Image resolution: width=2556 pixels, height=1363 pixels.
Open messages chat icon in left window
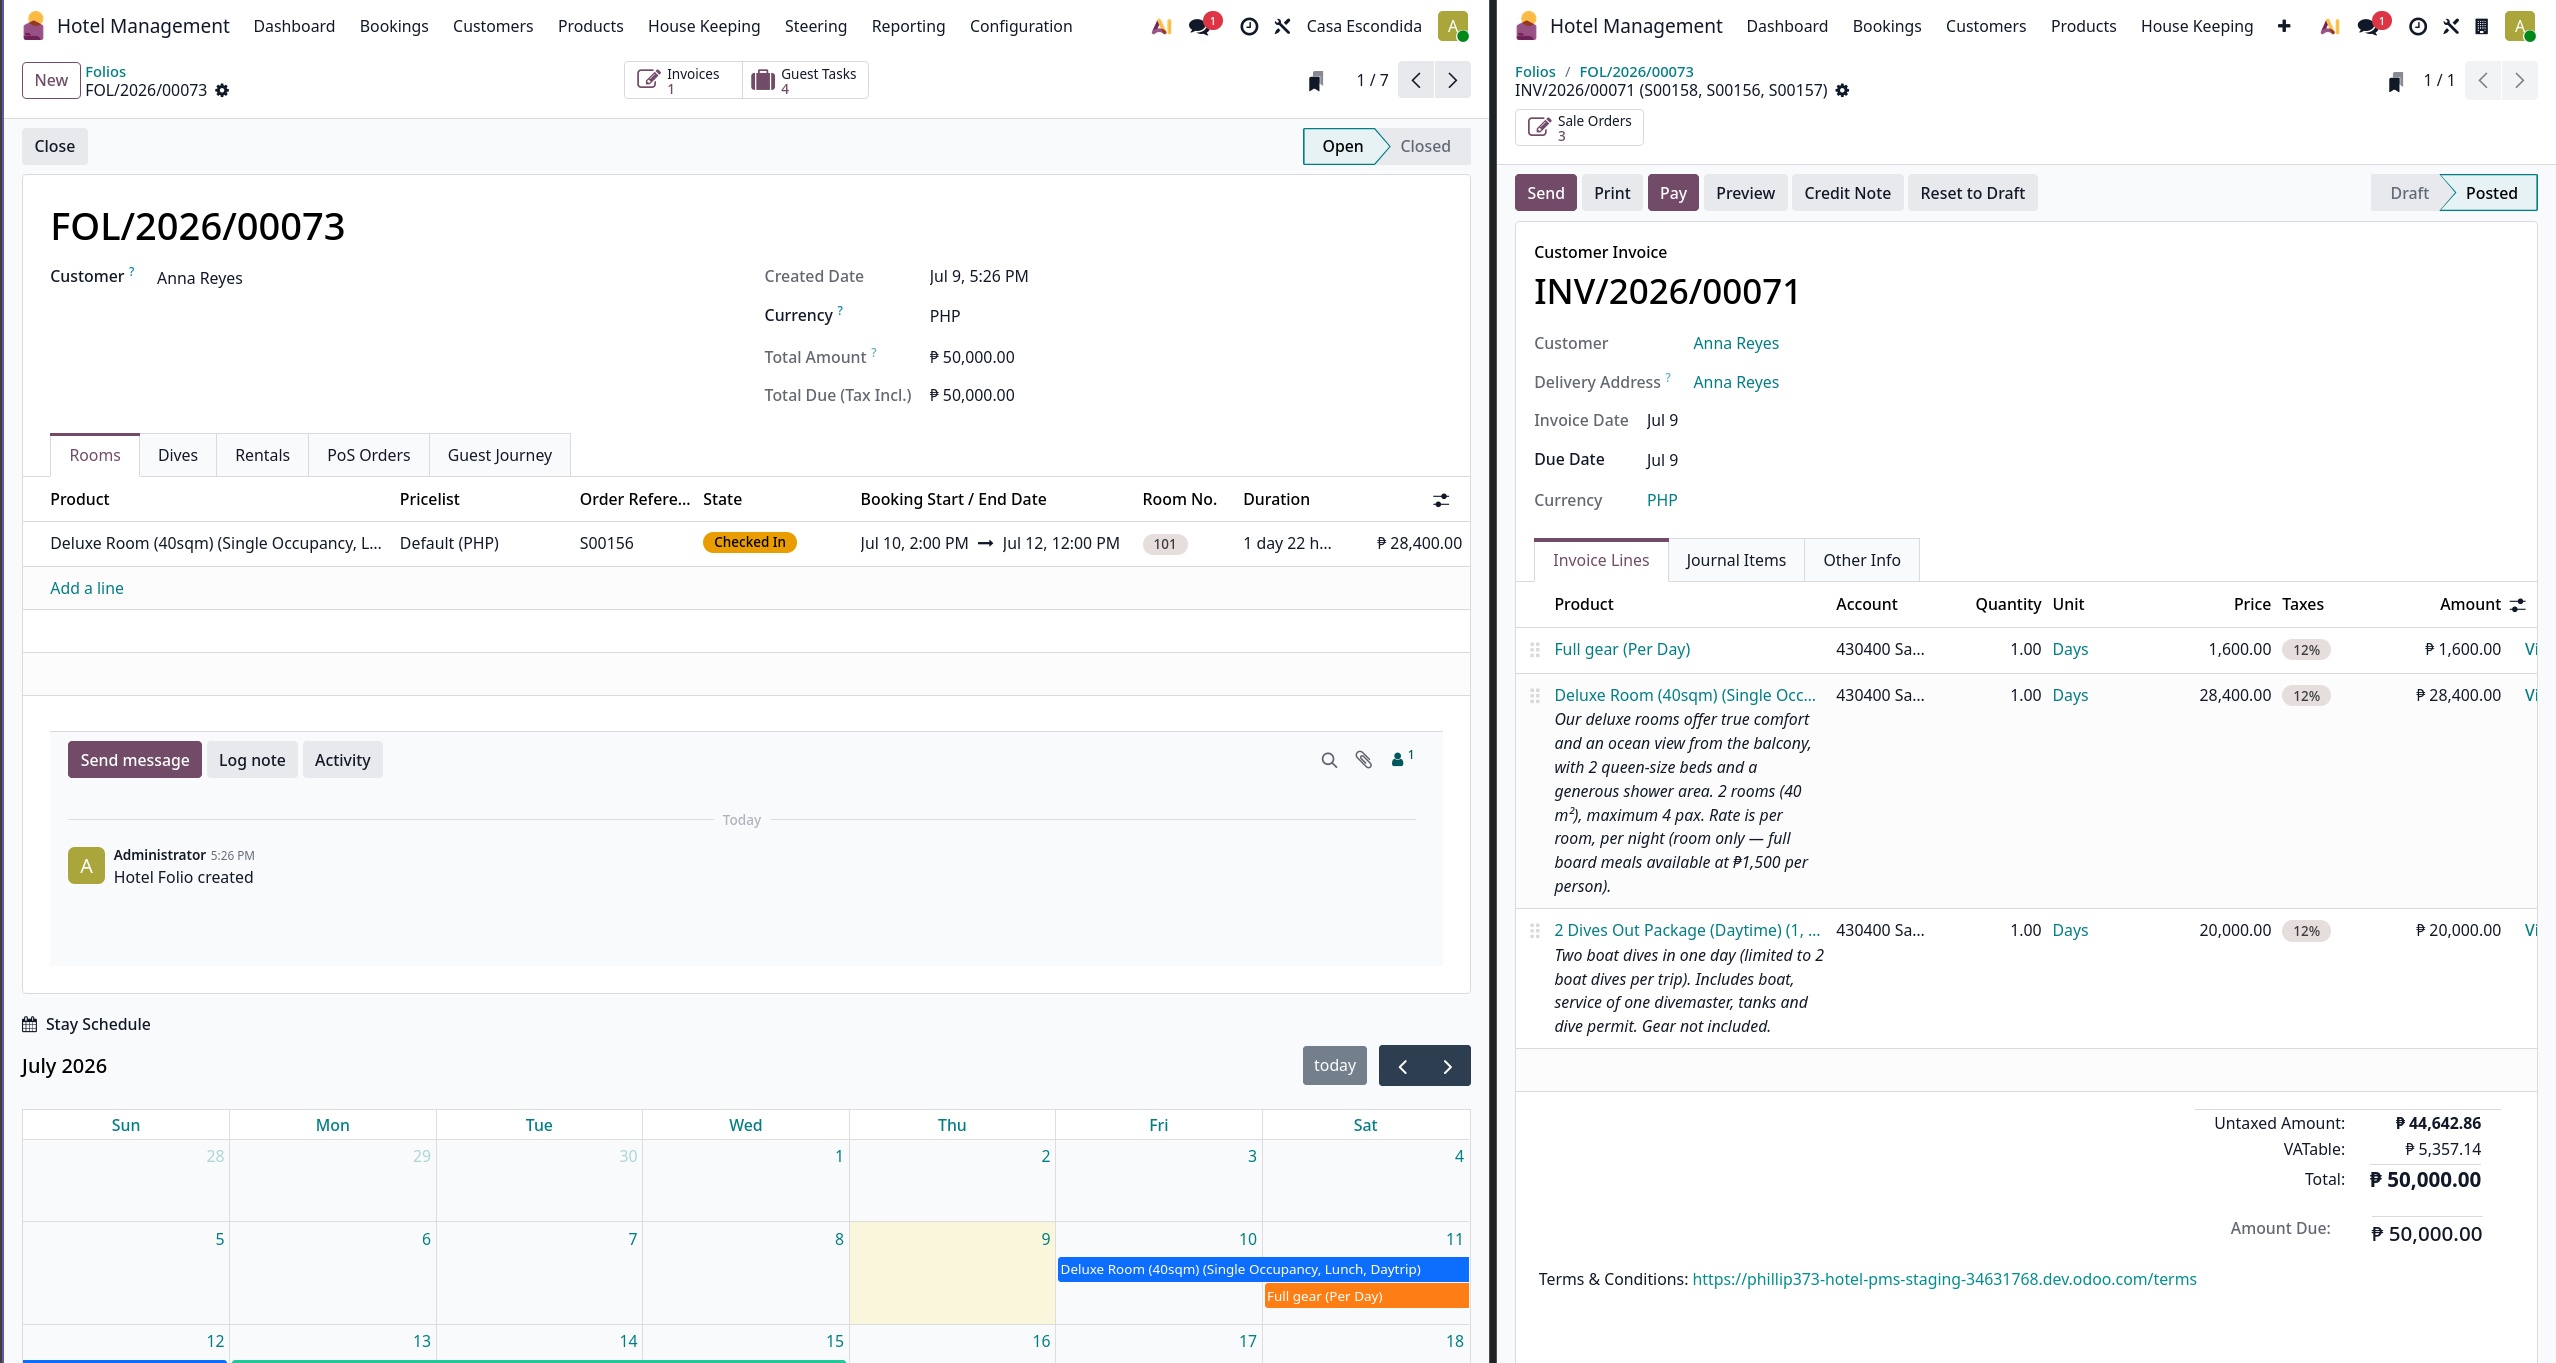(1200, 27)
